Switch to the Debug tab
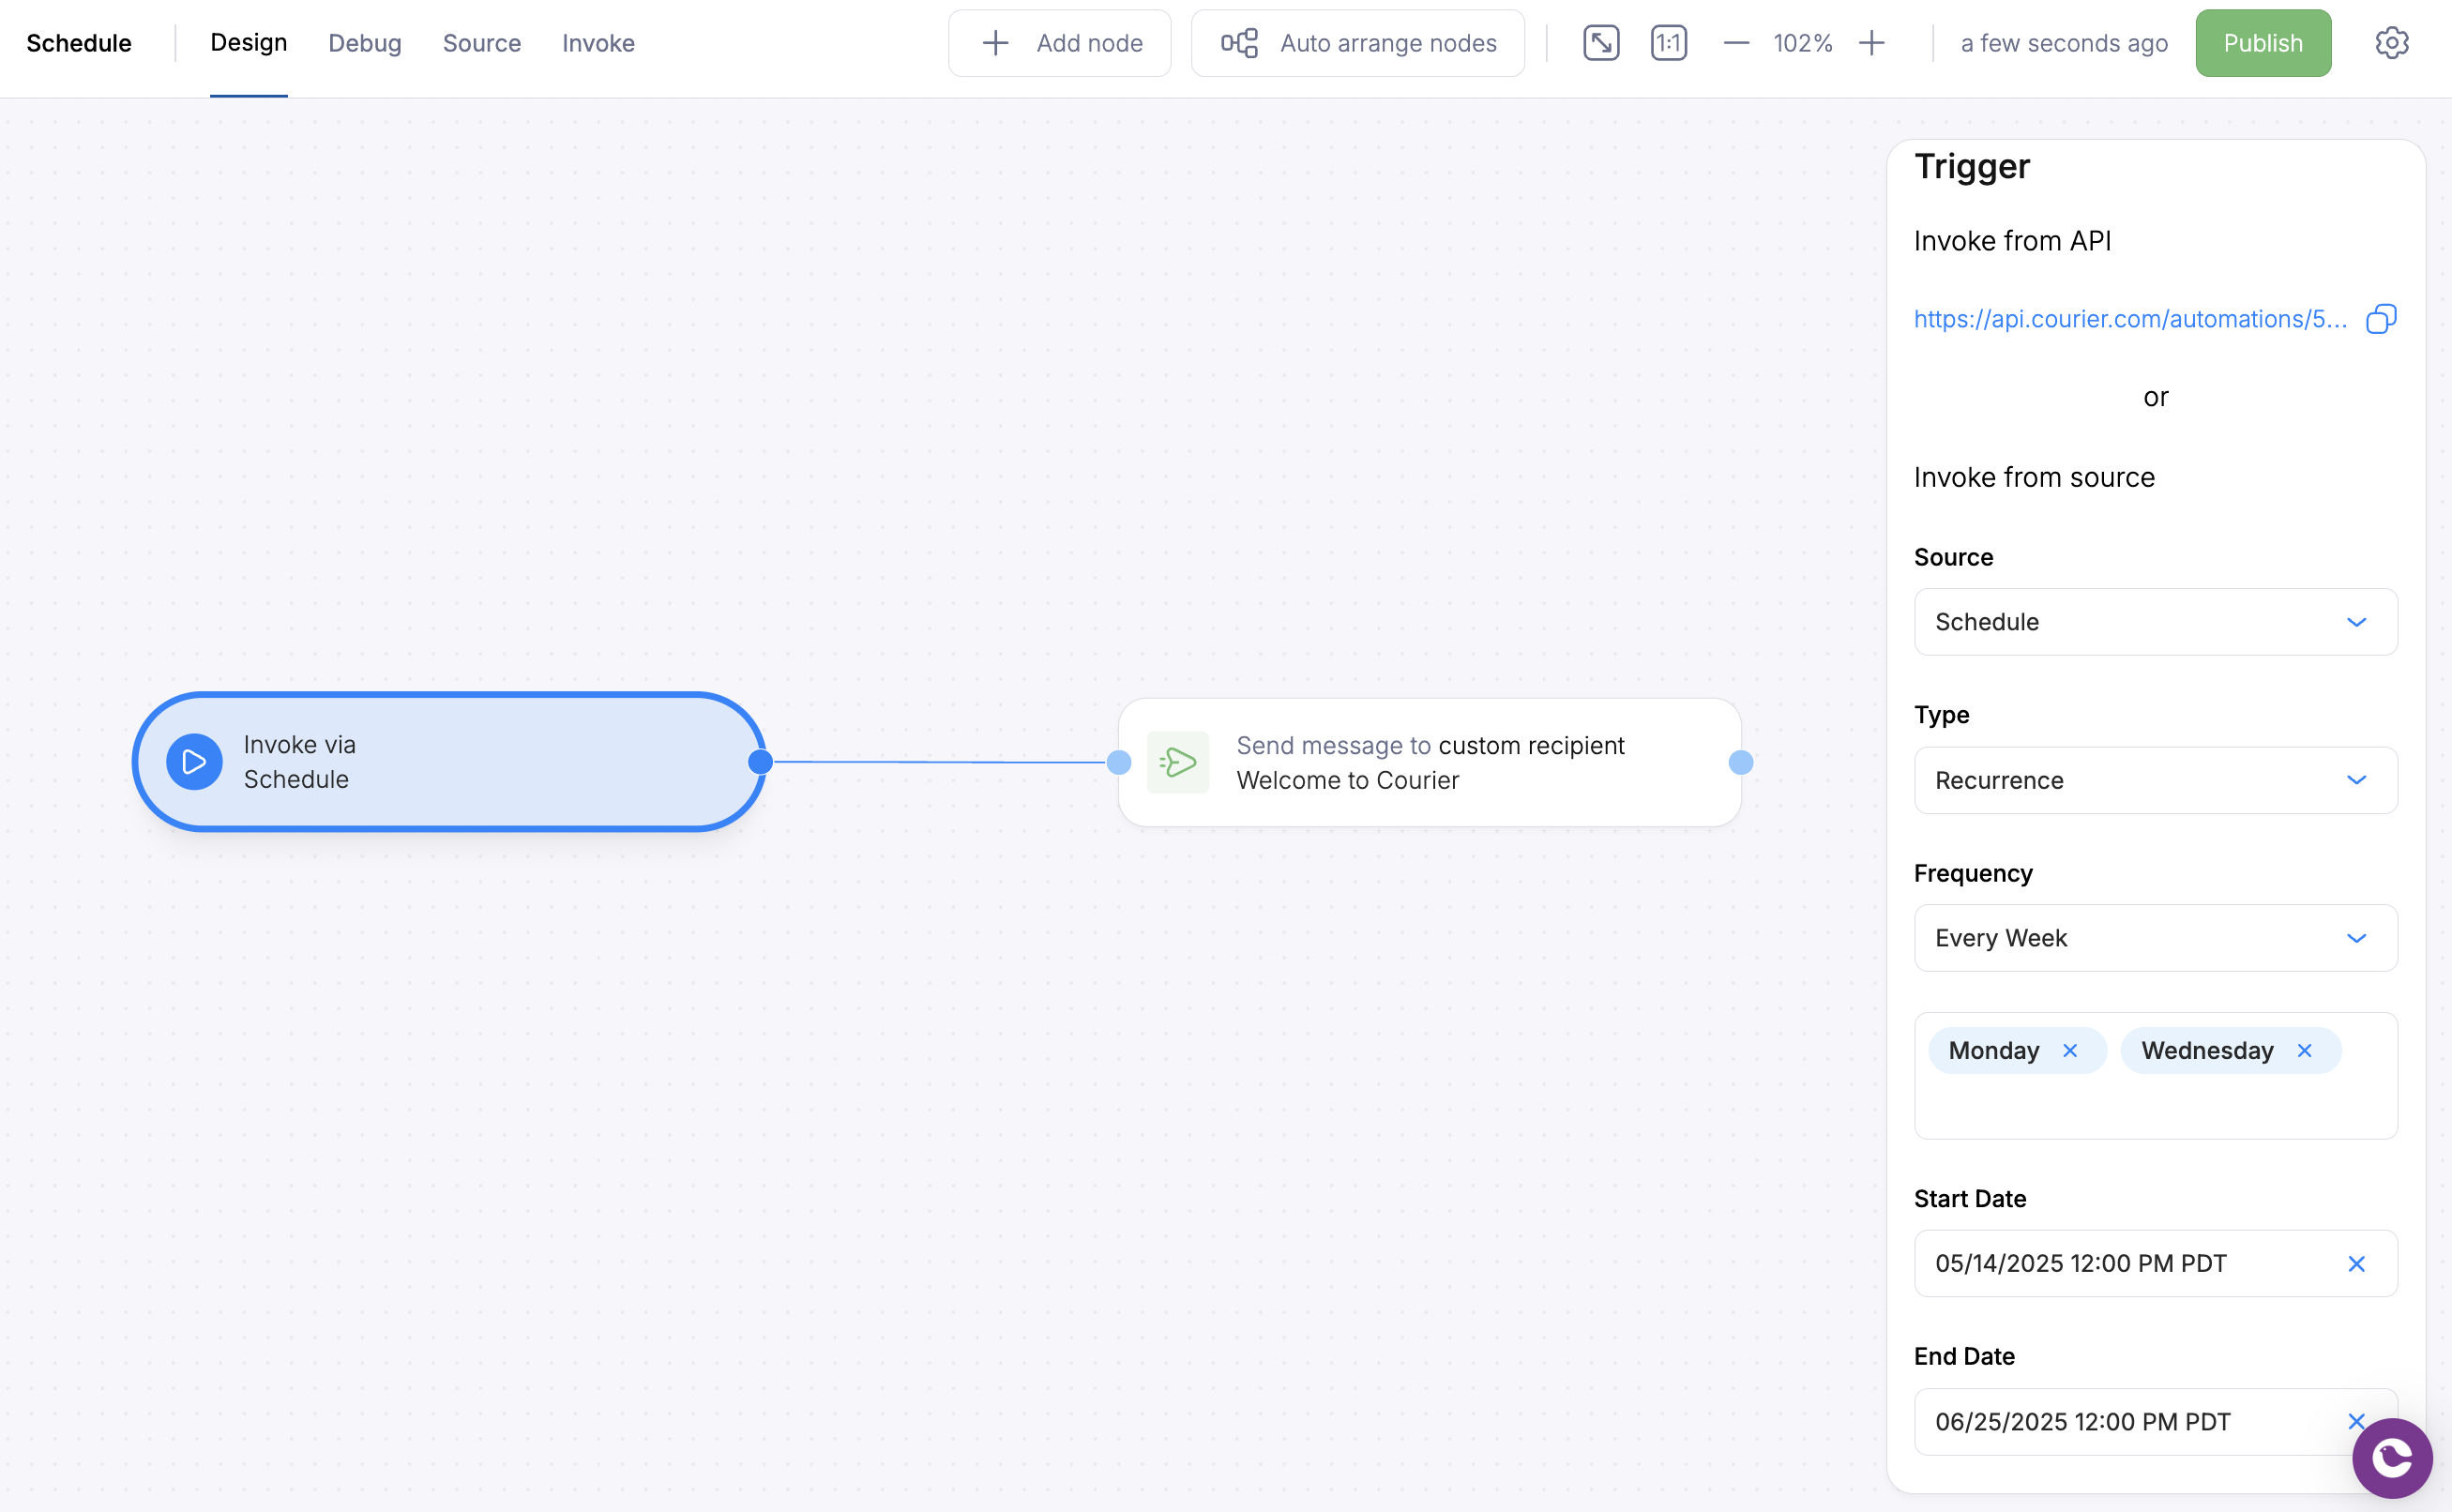 pyautogui.click(x=364, y=43)
